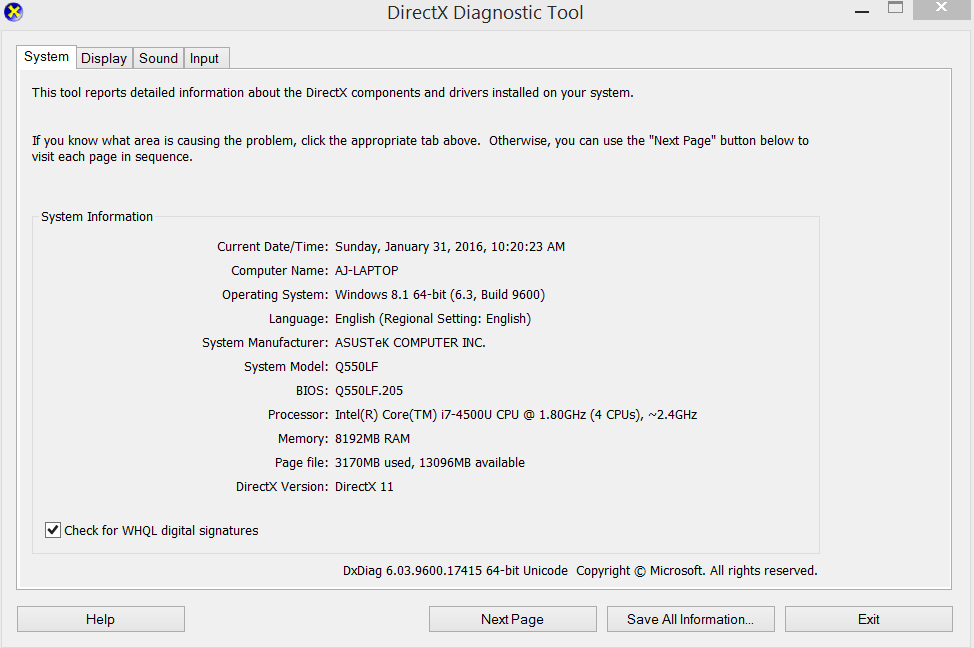
Task: Click the current date Sunday, January 31 value
Action: point(450,247)
